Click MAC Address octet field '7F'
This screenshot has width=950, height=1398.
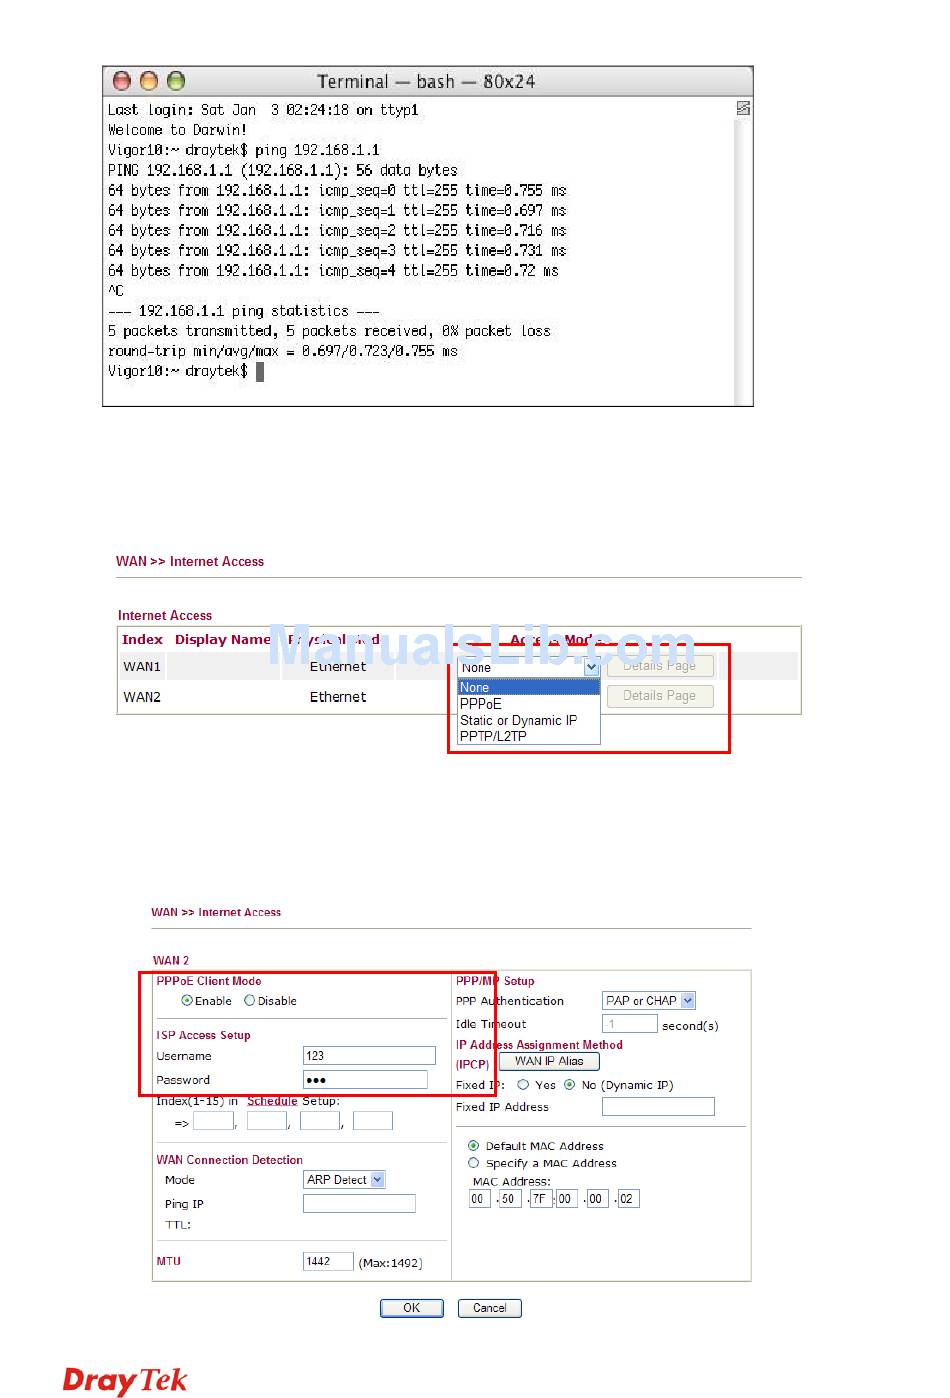(540, 1199)
